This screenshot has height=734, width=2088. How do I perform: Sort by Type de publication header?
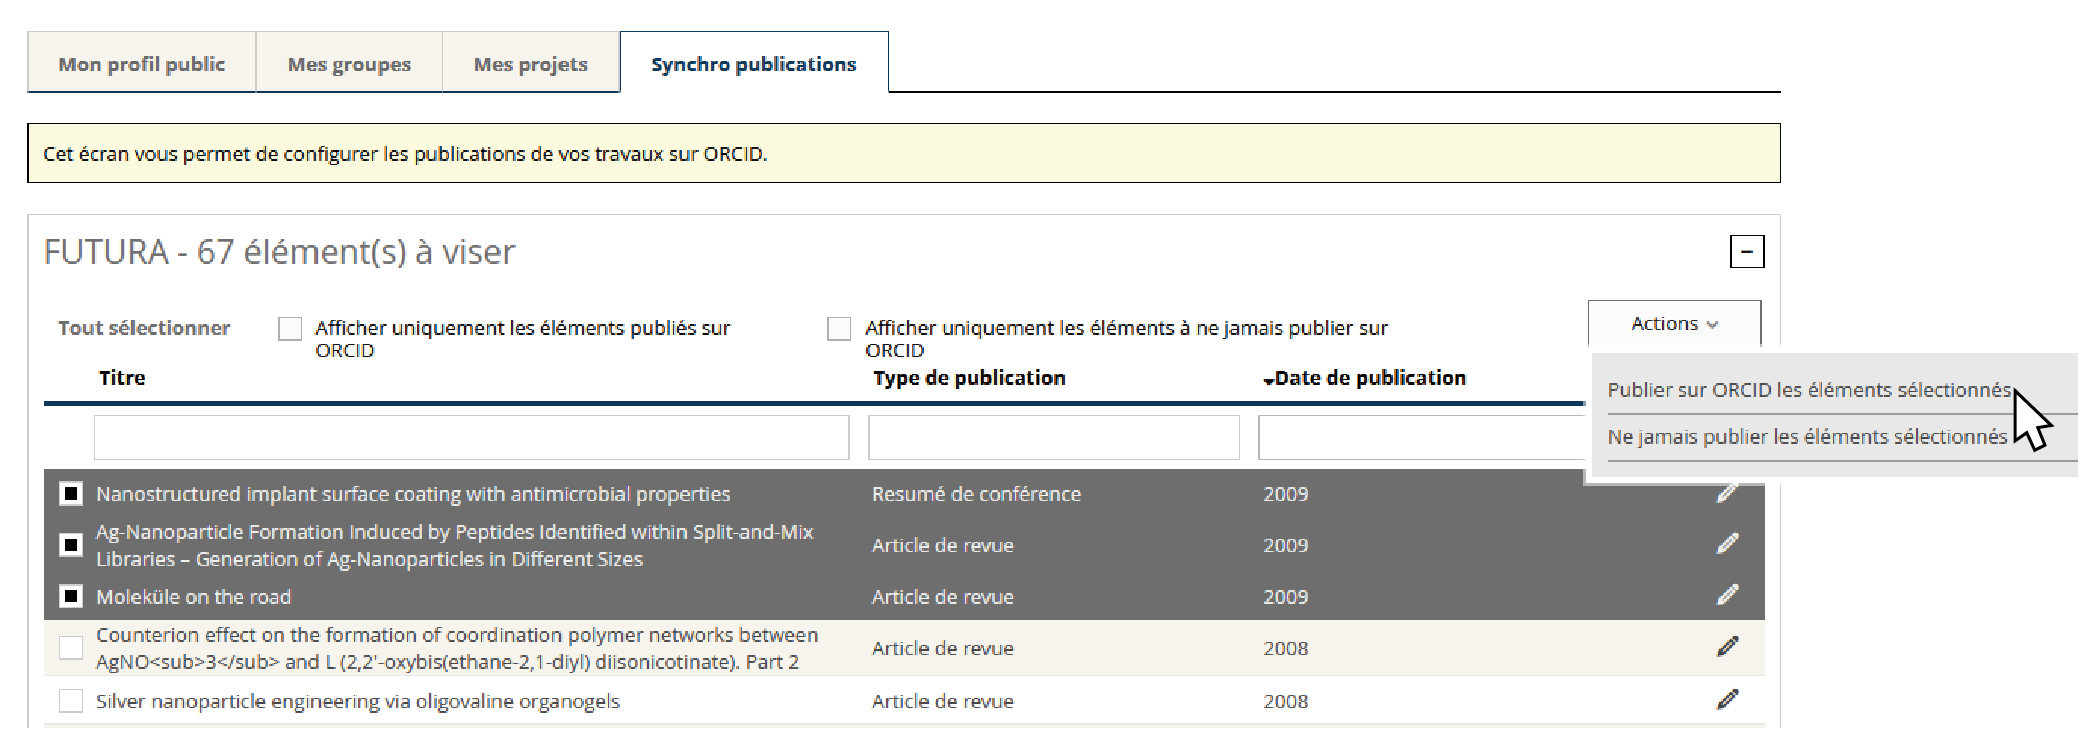coord(969,378)
